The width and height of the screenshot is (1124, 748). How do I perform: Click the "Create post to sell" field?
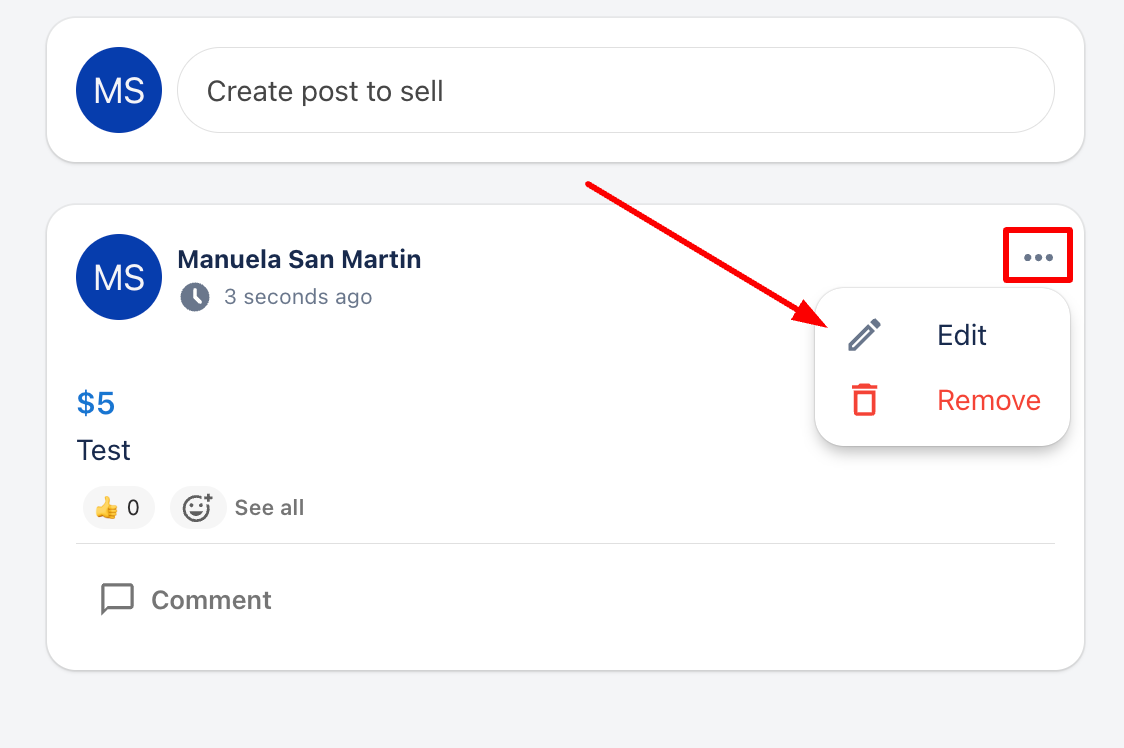click(615, 91)
